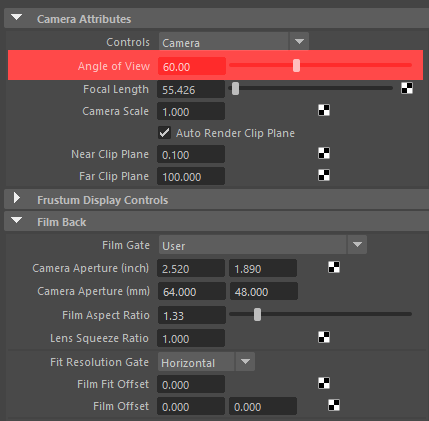Click the Film Aspect Ratio slider handle
Screen dimensions: 429x421
[x=257, y=314]
